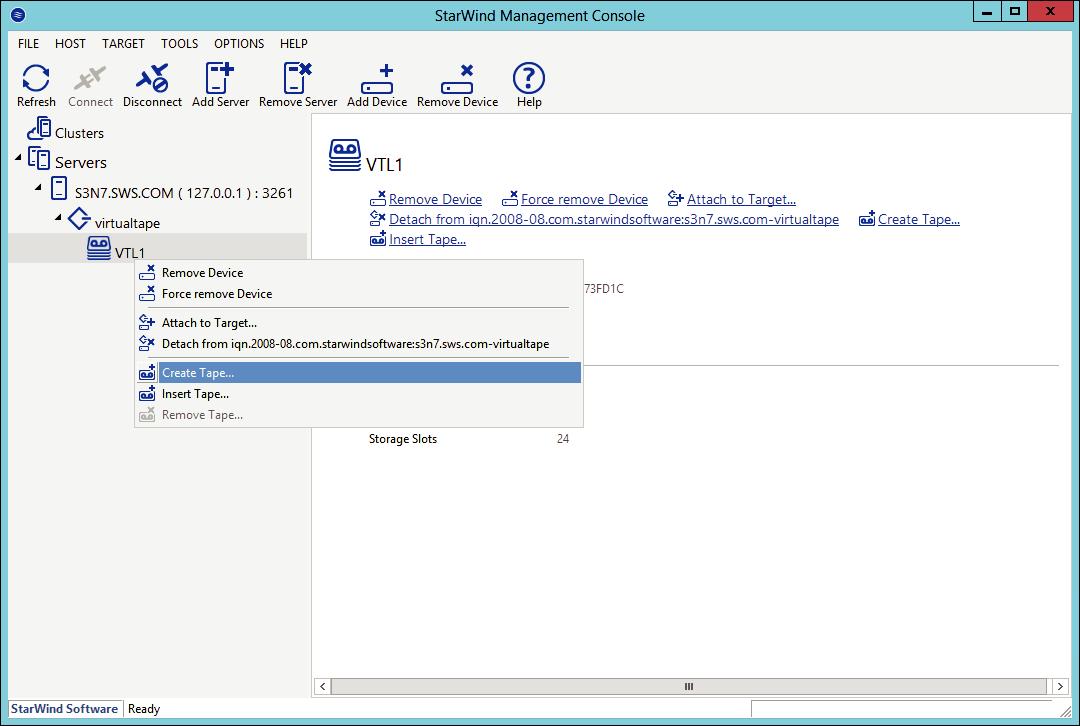
Task: Click the greyed Connect toolbar icon
Action: pyautogui.click(x=90, y=78)
